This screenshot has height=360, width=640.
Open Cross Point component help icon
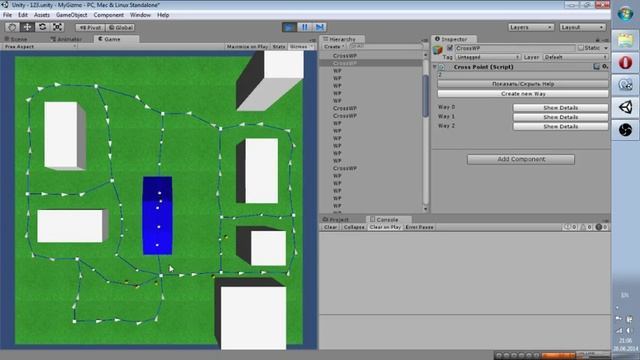coord(597,67)
